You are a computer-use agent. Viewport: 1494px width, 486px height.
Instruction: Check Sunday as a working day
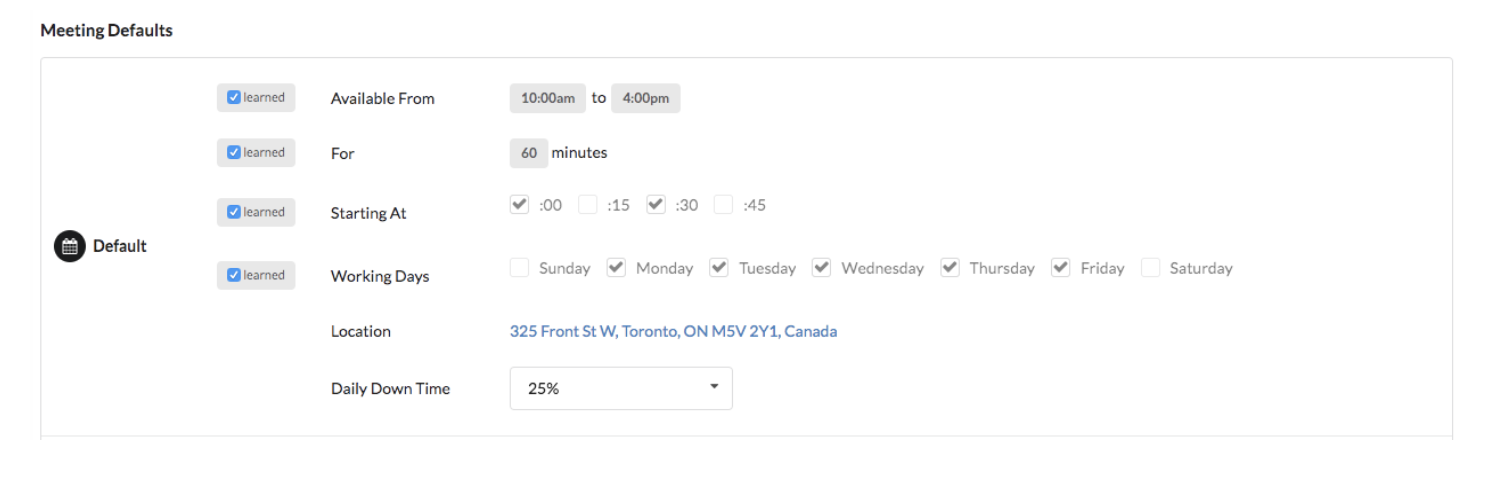point(519,267)
